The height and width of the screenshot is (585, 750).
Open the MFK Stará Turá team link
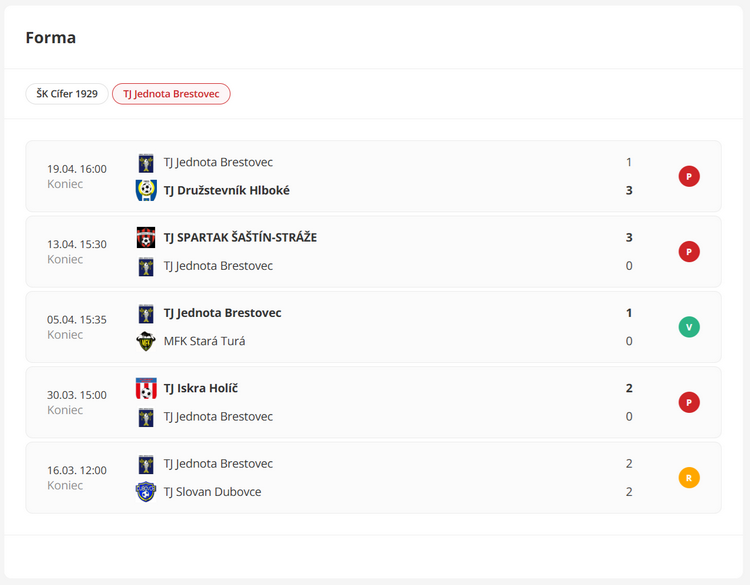(204, 341)
